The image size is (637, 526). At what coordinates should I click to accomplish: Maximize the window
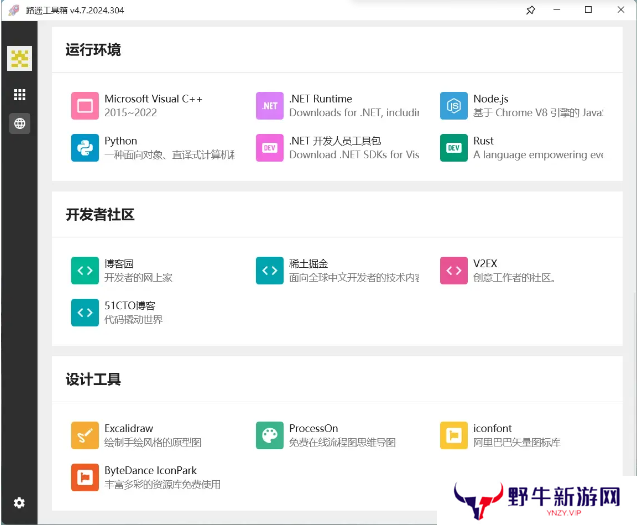(588, 10)
